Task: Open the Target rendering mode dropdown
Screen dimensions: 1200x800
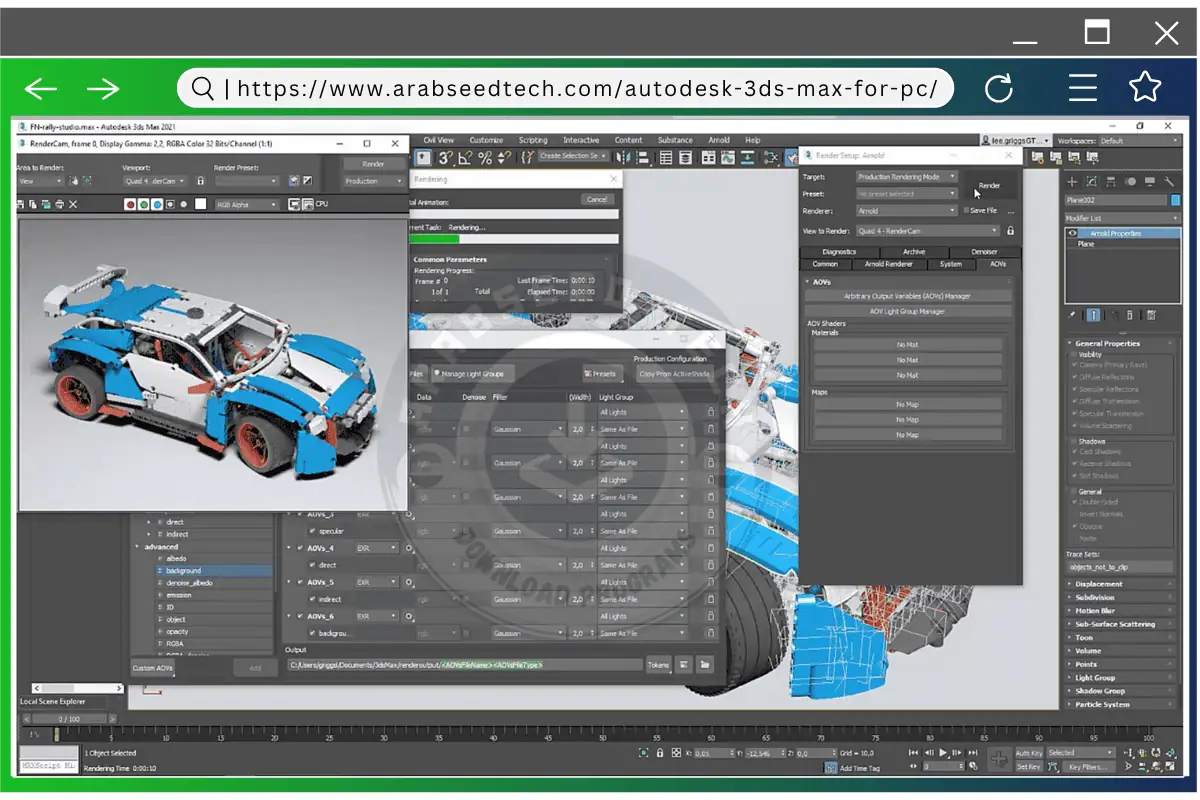Action: tap(907, 177)
